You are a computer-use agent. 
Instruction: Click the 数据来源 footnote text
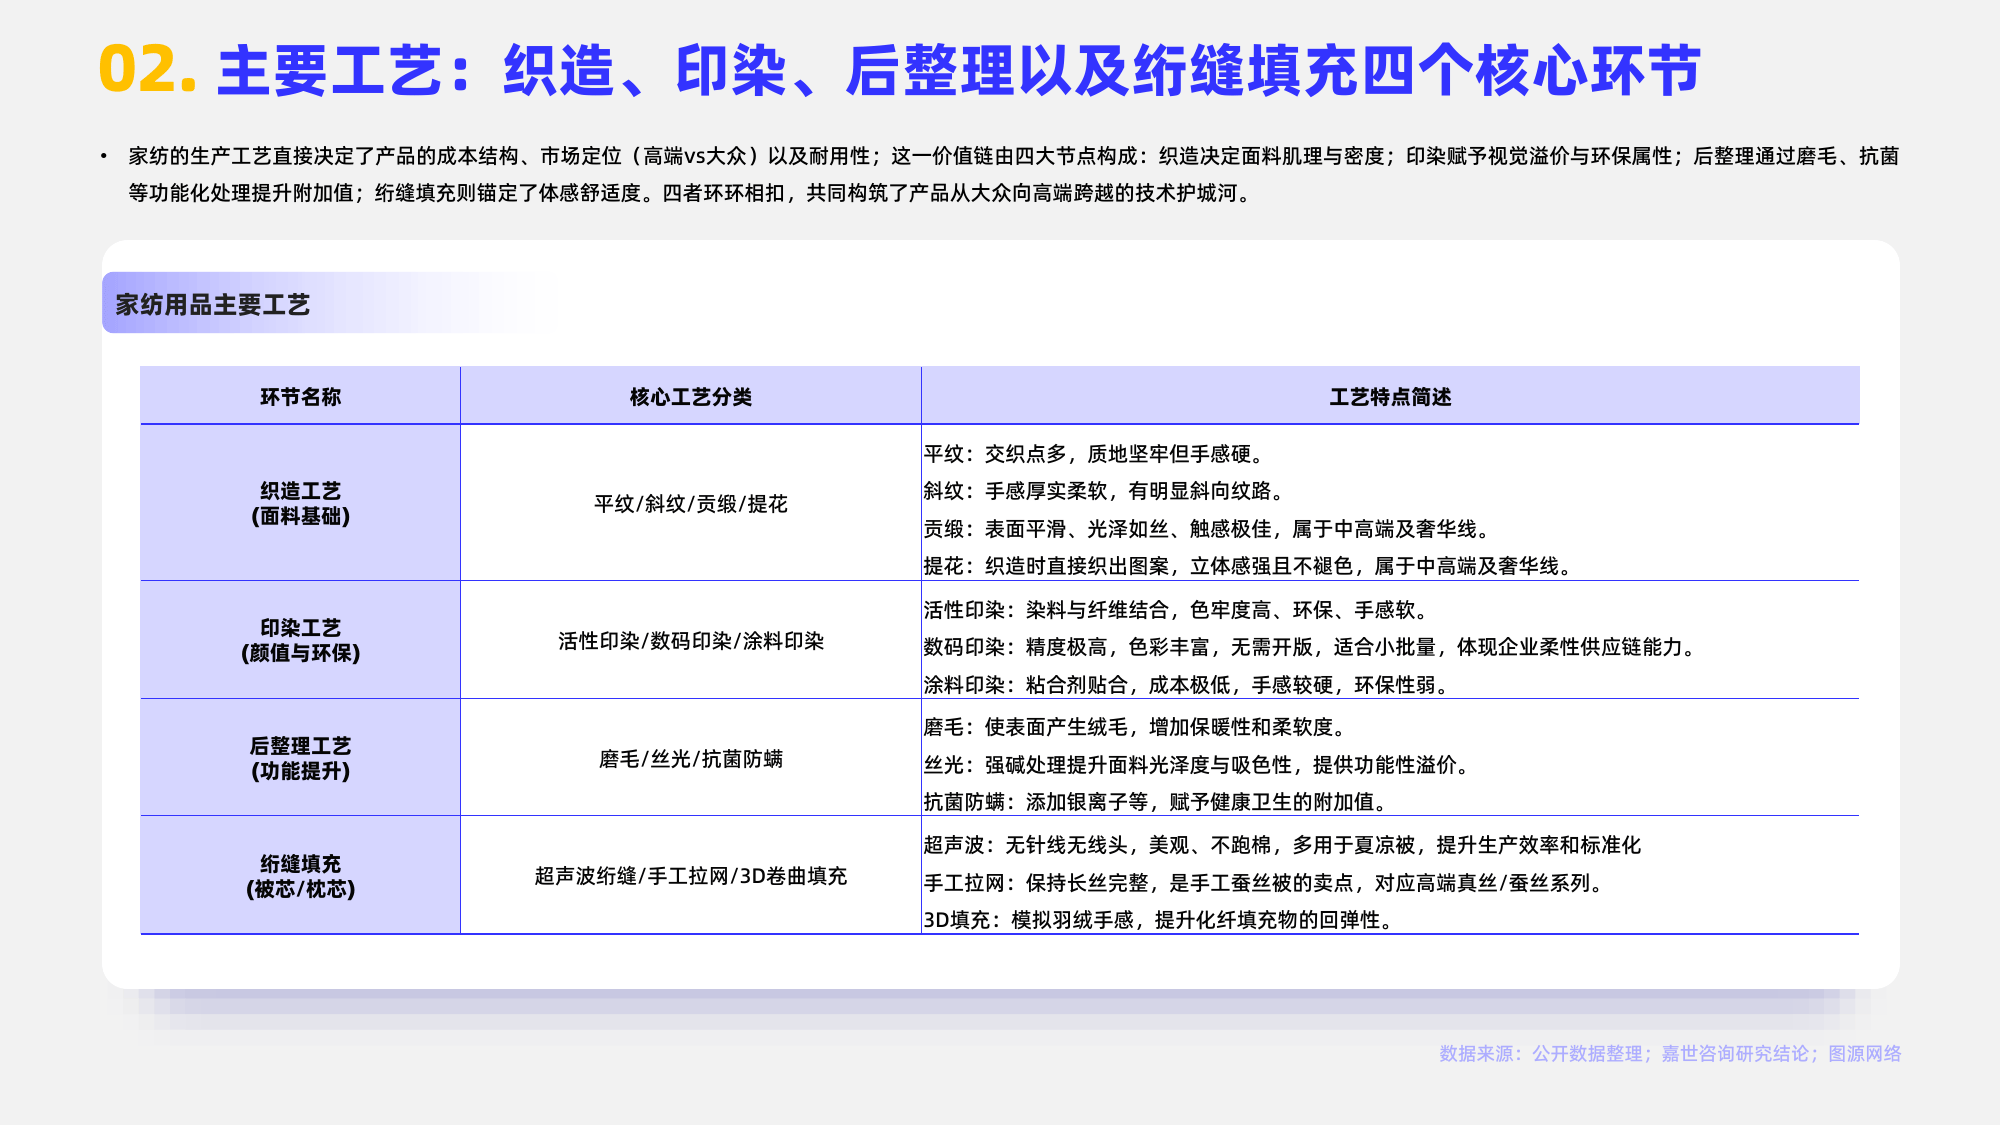pos(1669,1053)
